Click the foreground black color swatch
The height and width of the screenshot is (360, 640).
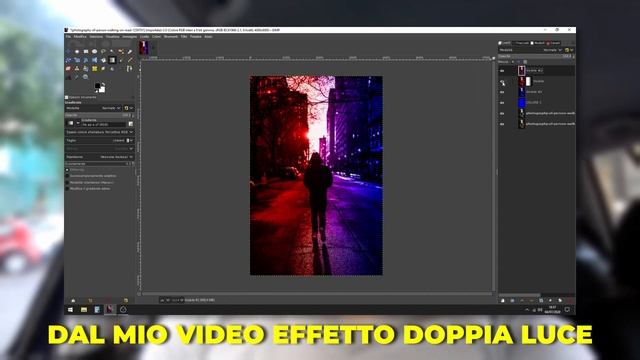(x=98, y=86)
